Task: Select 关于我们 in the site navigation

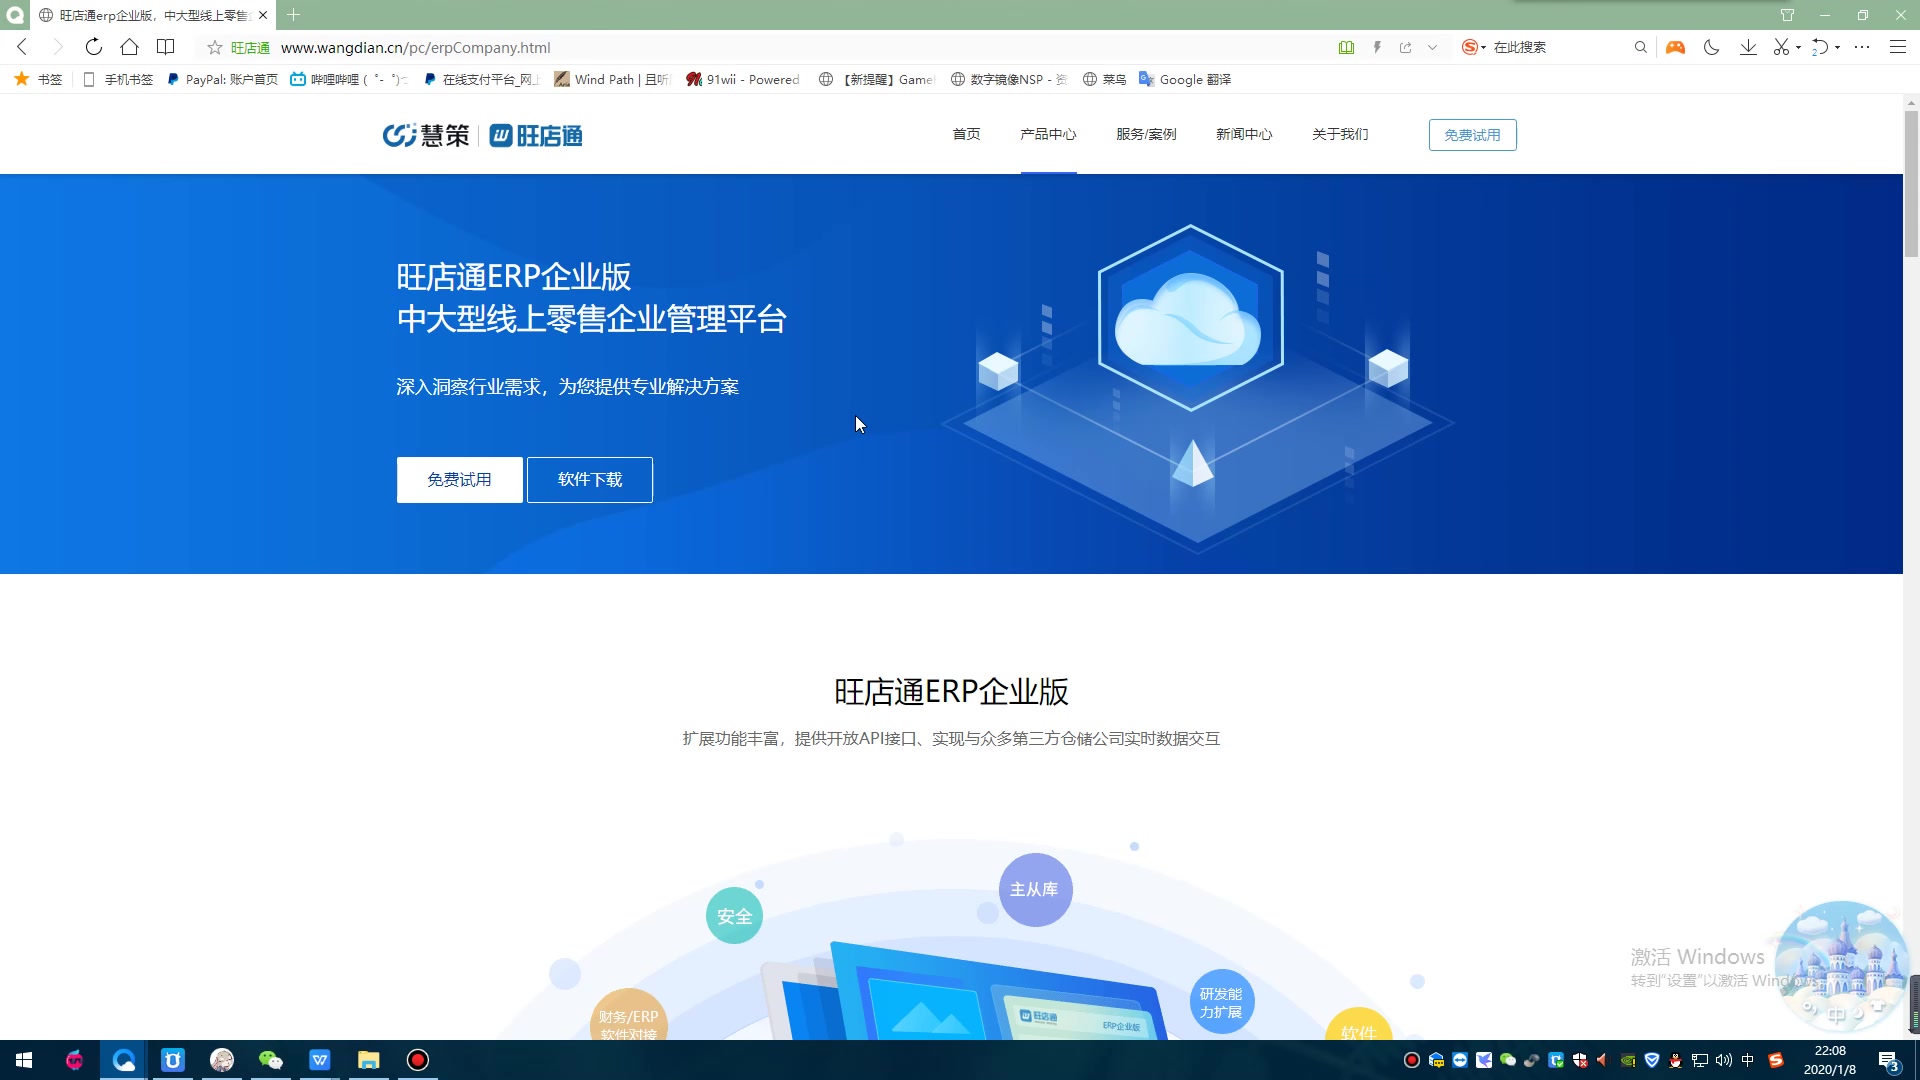Action: coord(1340,134)
